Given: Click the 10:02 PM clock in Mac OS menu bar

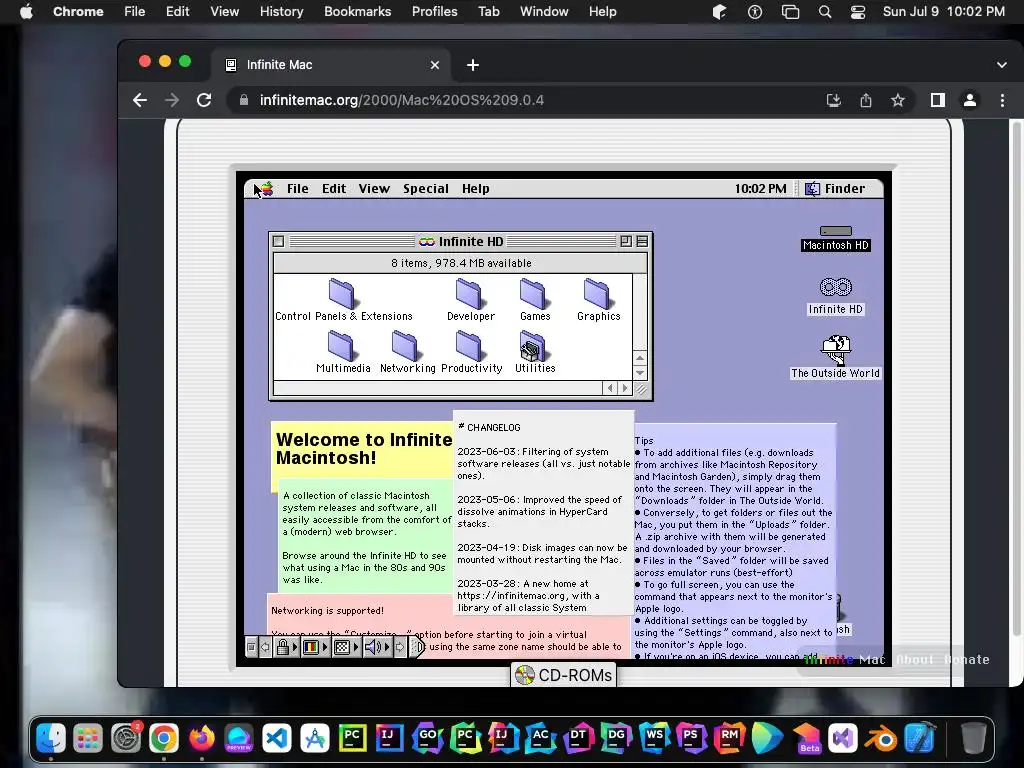Looking at the screenshot, I should (x=760, y=189).
